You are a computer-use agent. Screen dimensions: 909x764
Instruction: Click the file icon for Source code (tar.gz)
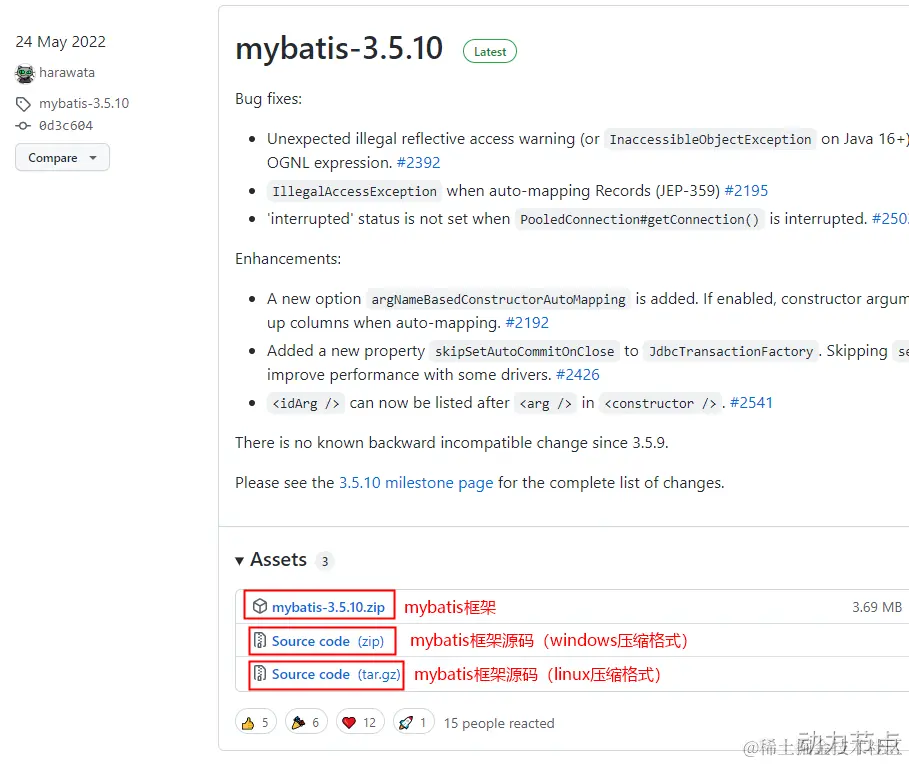(260, 674)
